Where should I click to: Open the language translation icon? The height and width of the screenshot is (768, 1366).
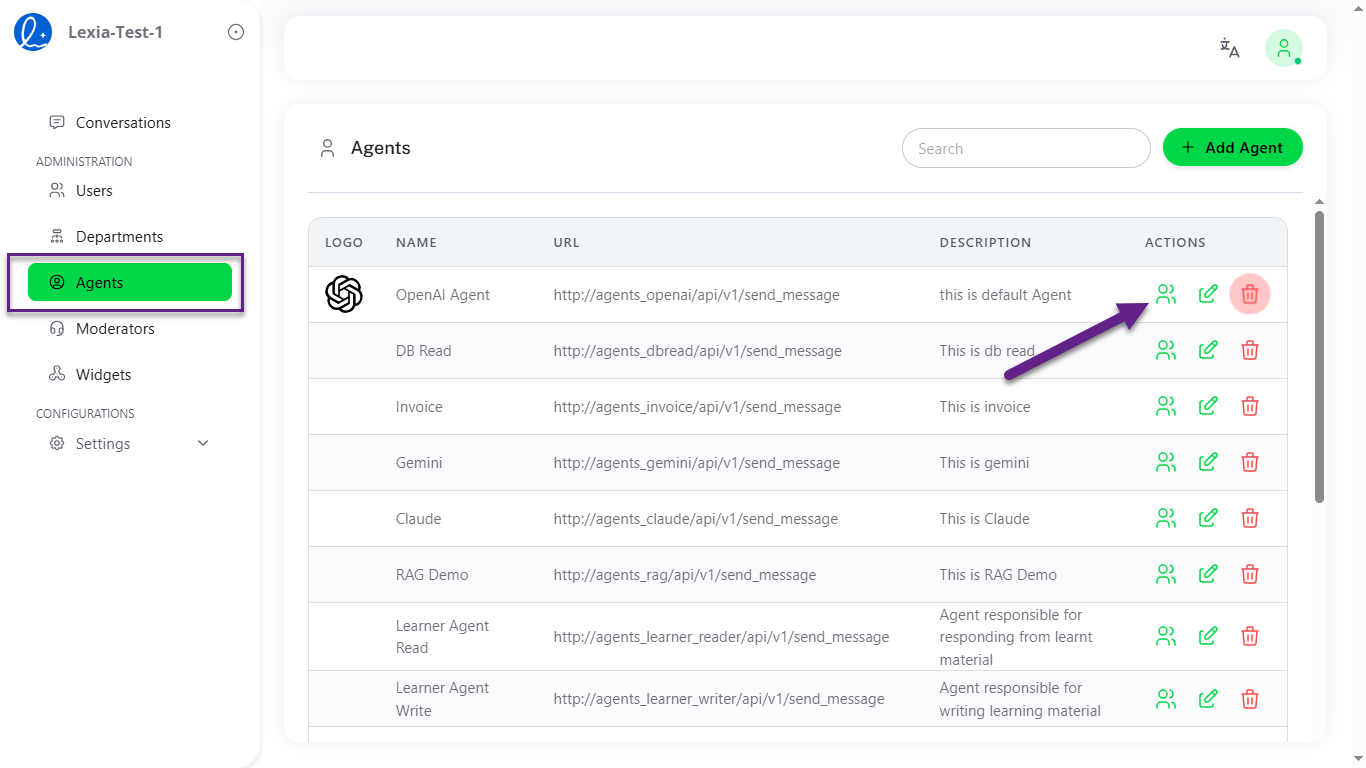coord(1228,47)
